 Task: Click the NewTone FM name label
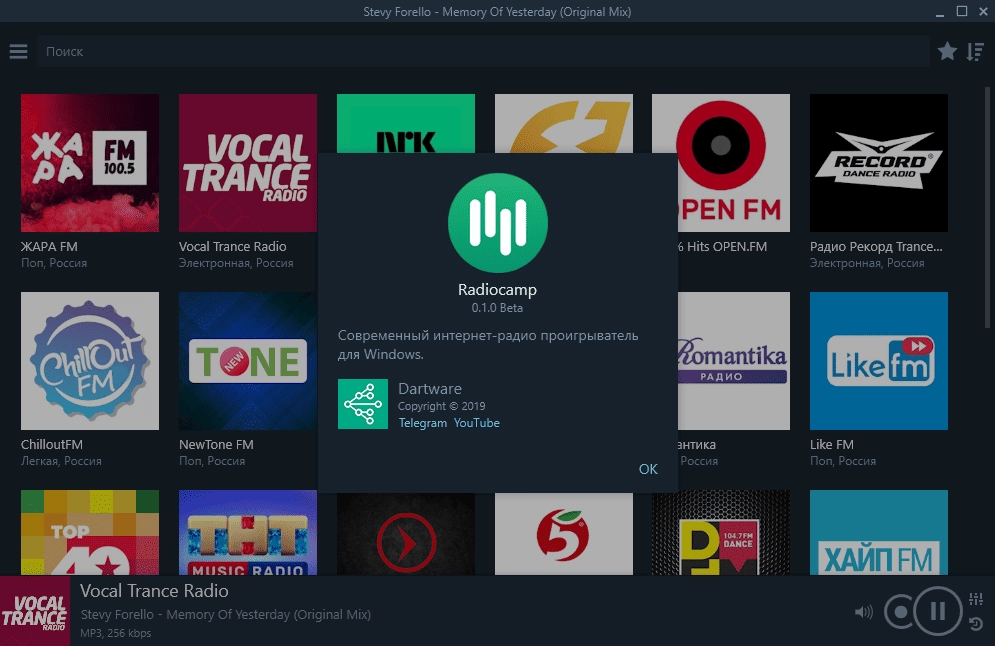click(x=216, y=444)
